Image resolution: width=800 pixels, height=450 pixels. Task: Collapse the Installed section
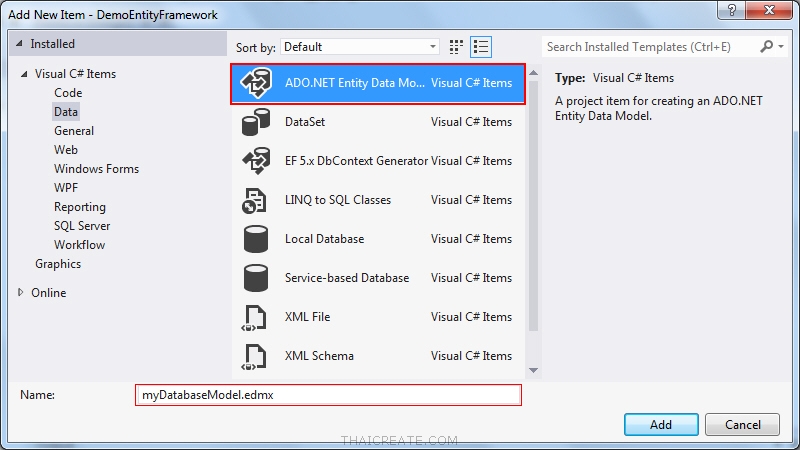click(19, 44)
